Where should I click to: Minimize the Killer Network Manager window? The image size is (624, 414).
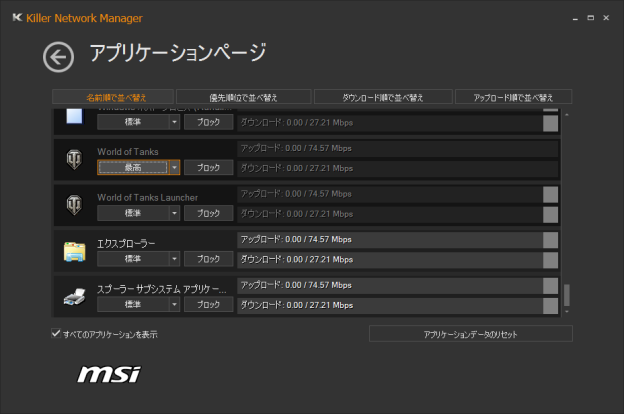(575, 18)
